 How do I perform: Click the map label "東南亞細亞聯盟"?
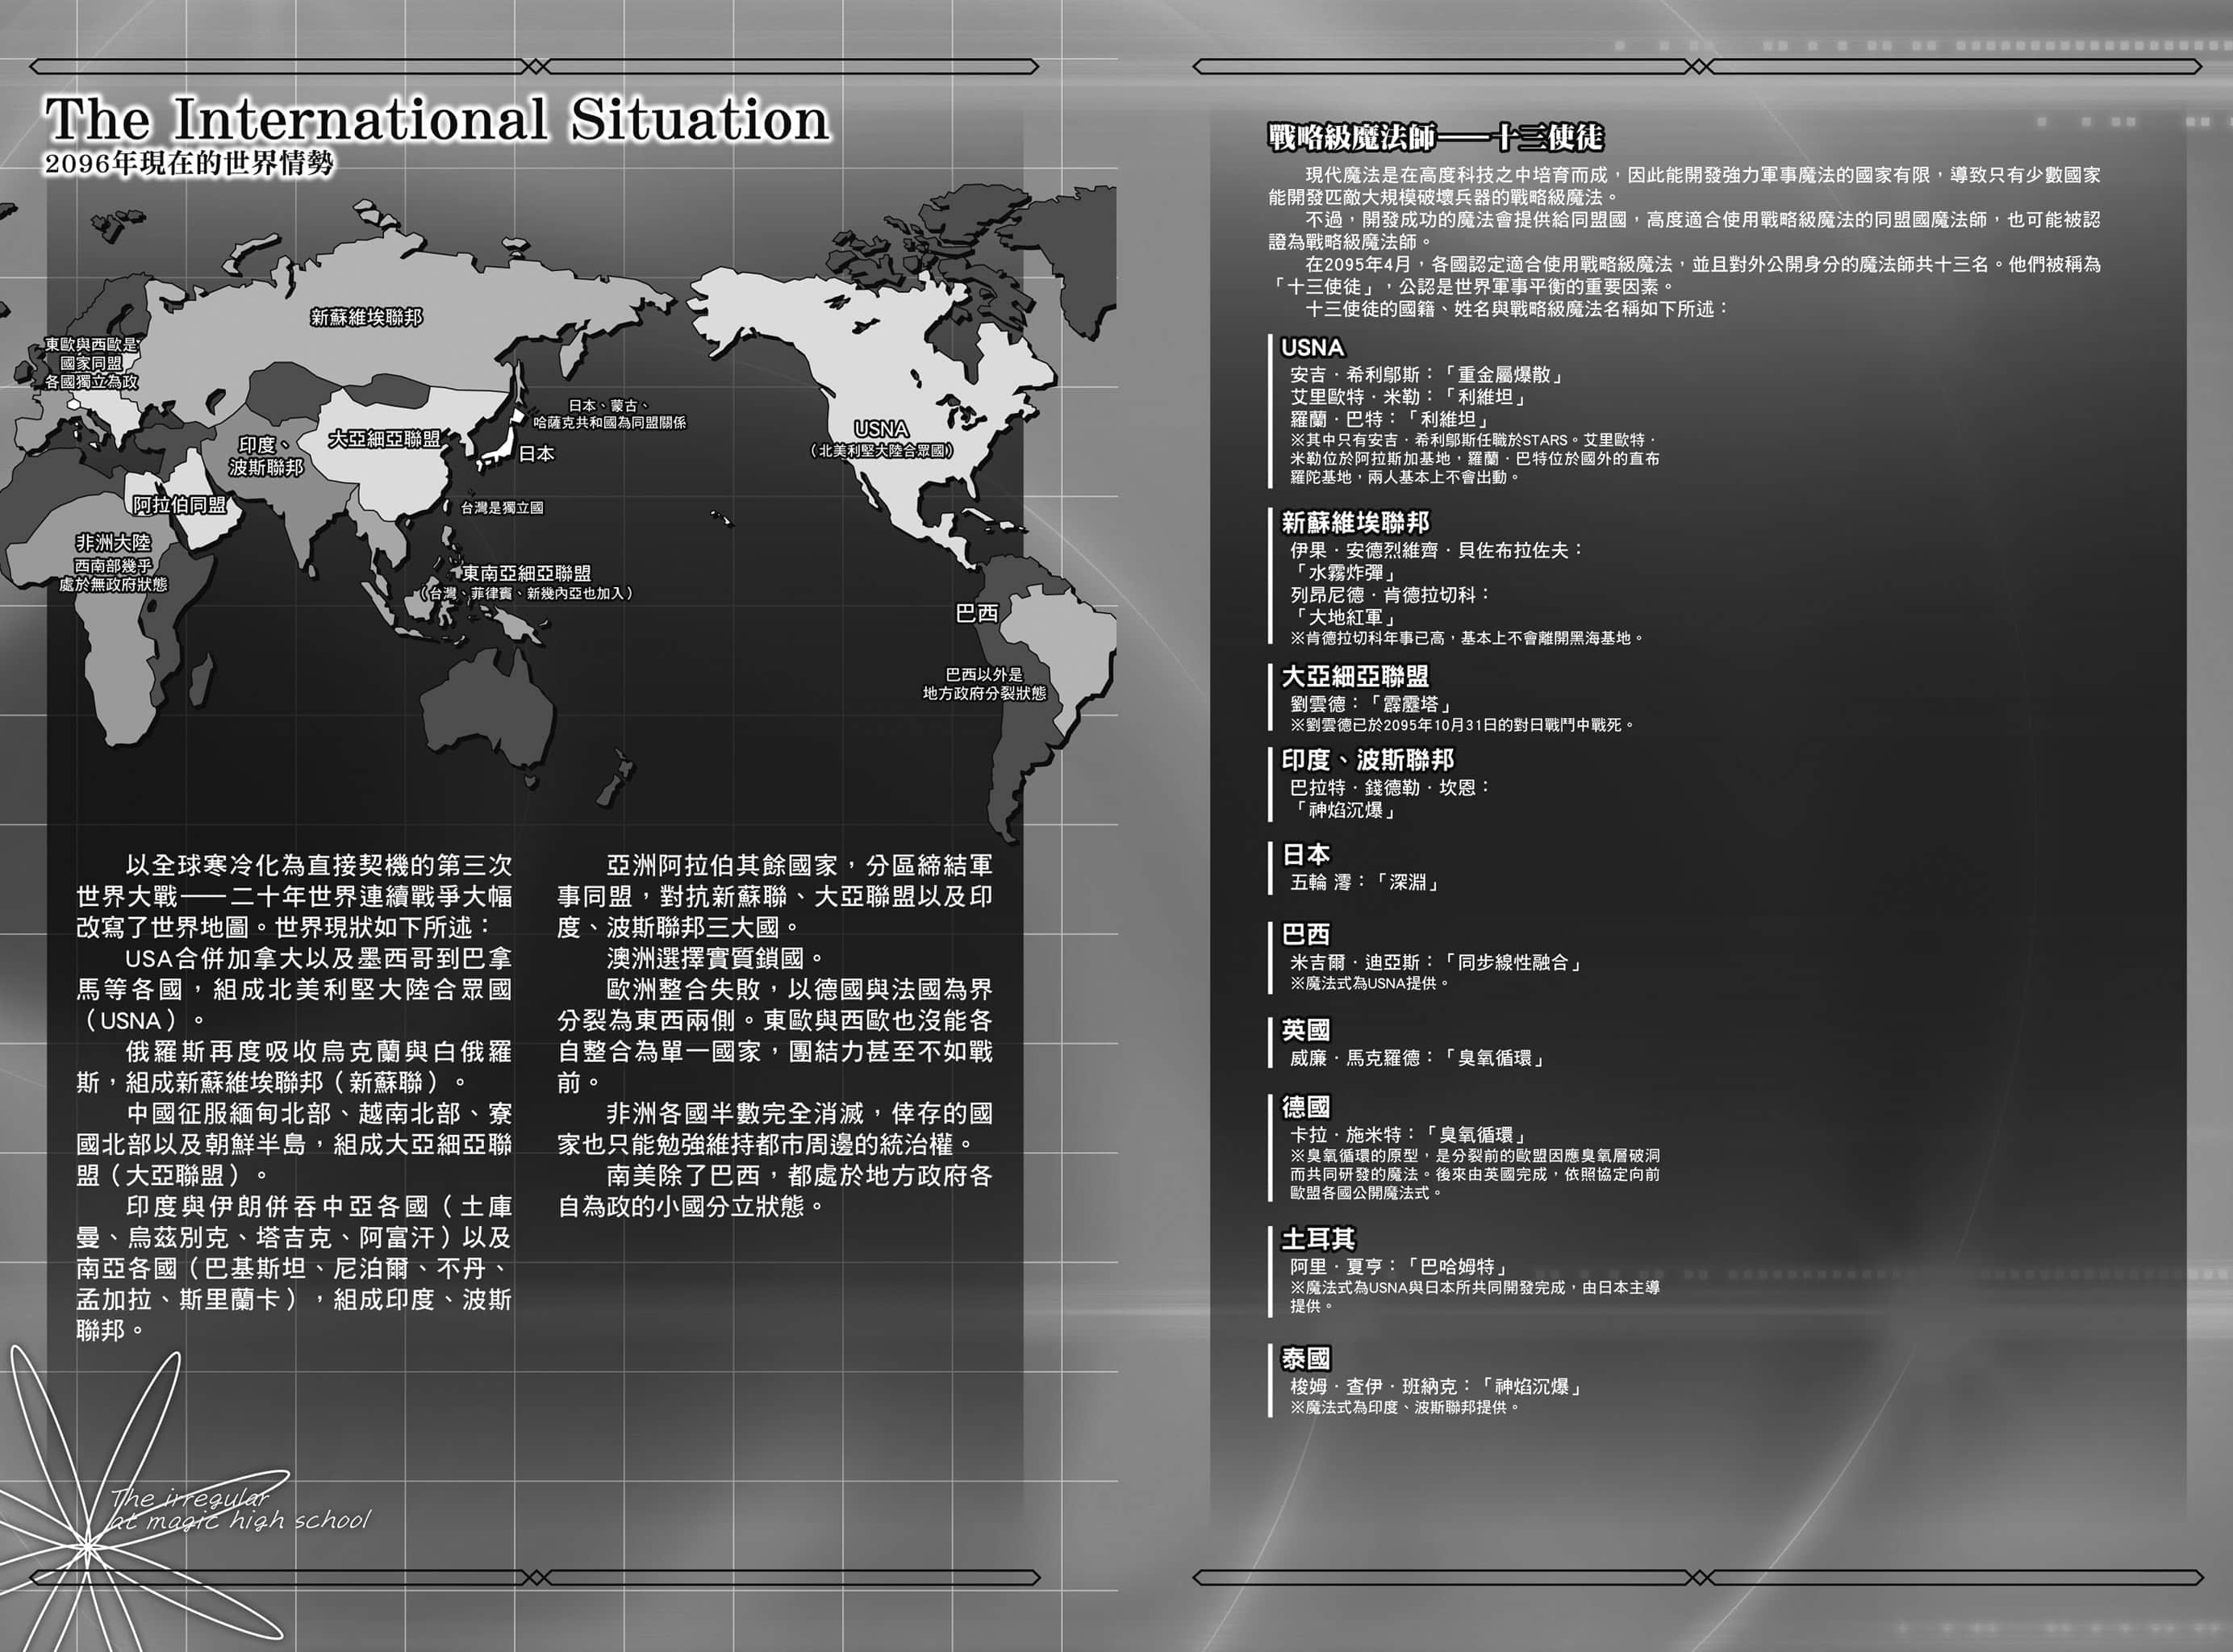click(526, 573)
